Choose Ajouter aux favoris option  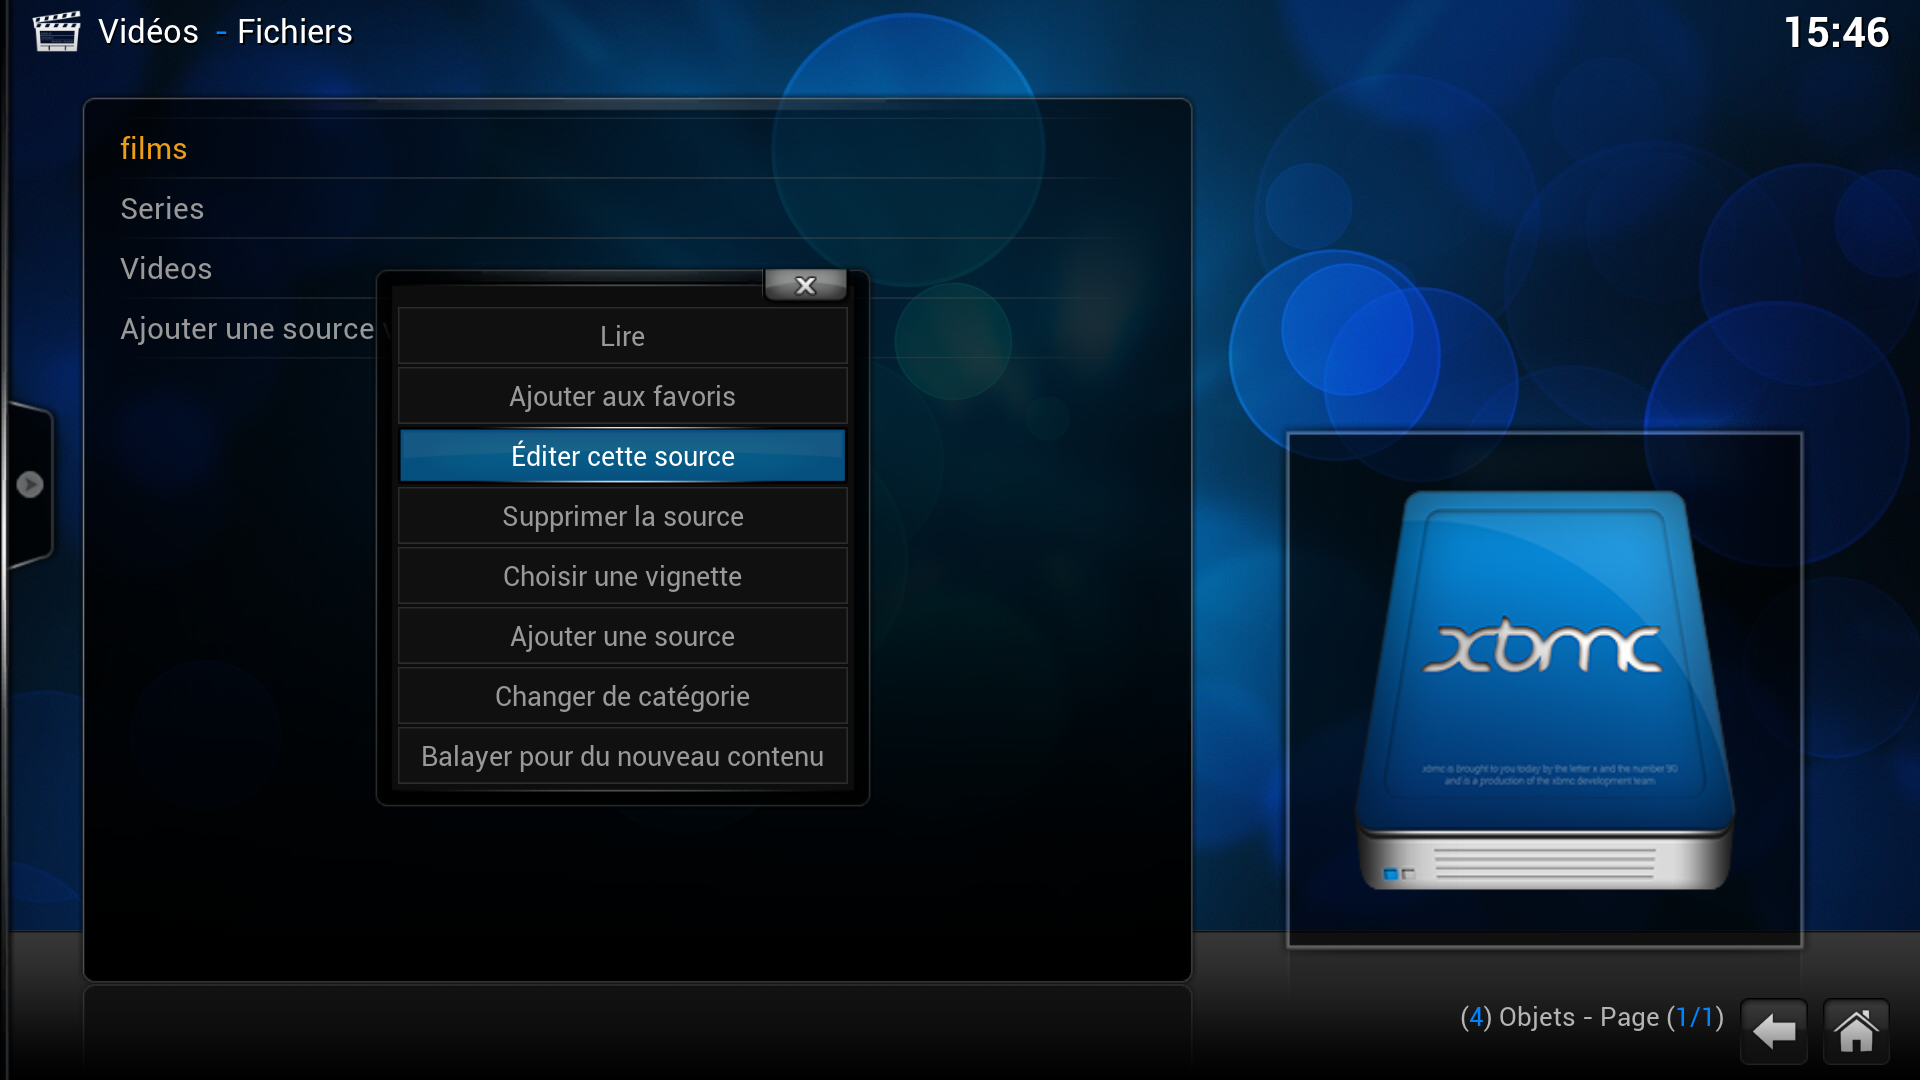(x=622, y=397)
